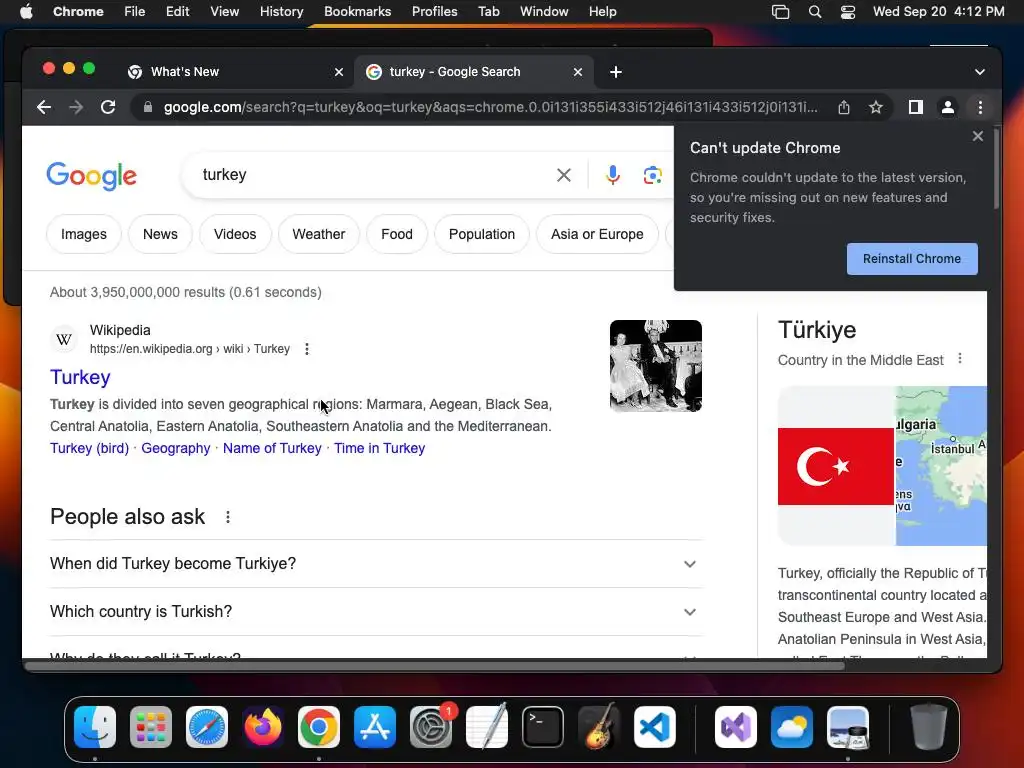1024x768 pixels.
Task: Filter results by News
Action: (x=160, y=234)
